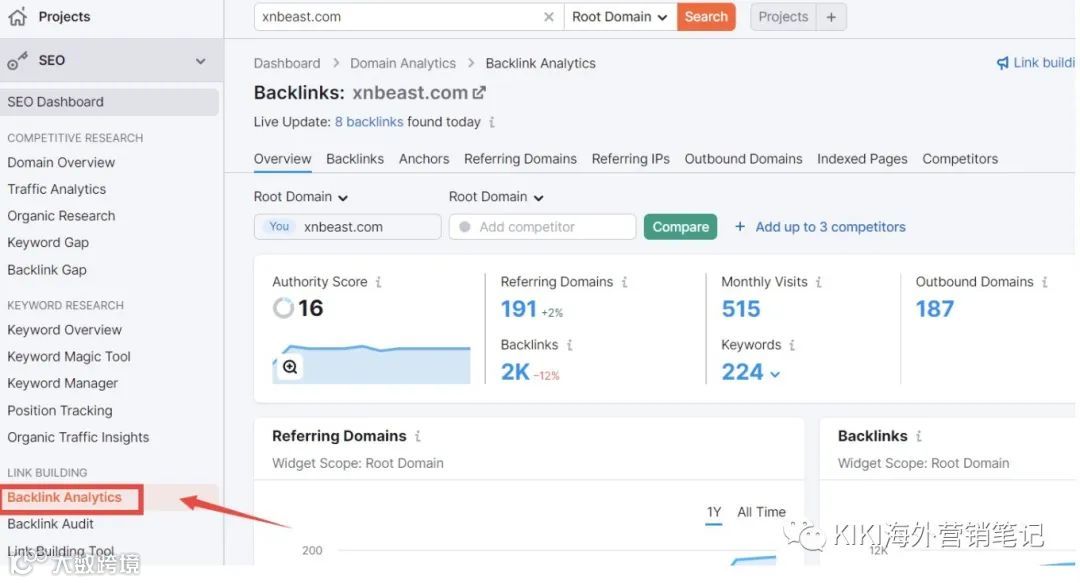
Task: Click the SEO key icon
Action: click(17, 61)
